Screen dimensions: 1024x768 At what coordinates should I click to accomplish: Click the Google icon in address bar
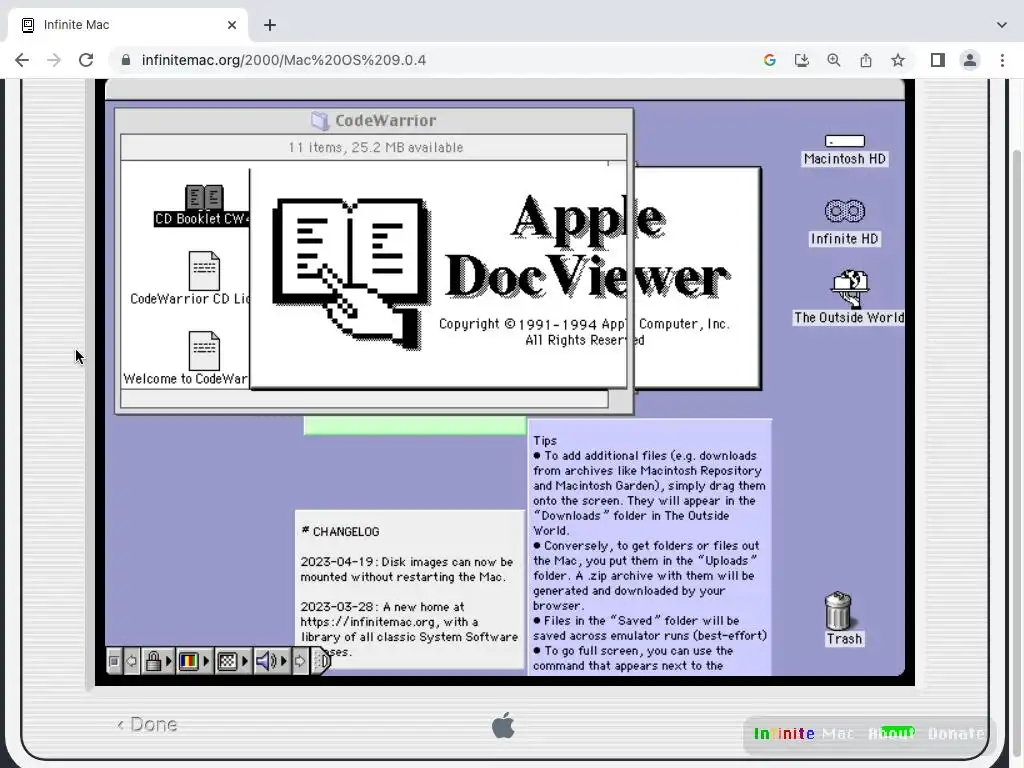pyautogui.click(x=769, y=60)
